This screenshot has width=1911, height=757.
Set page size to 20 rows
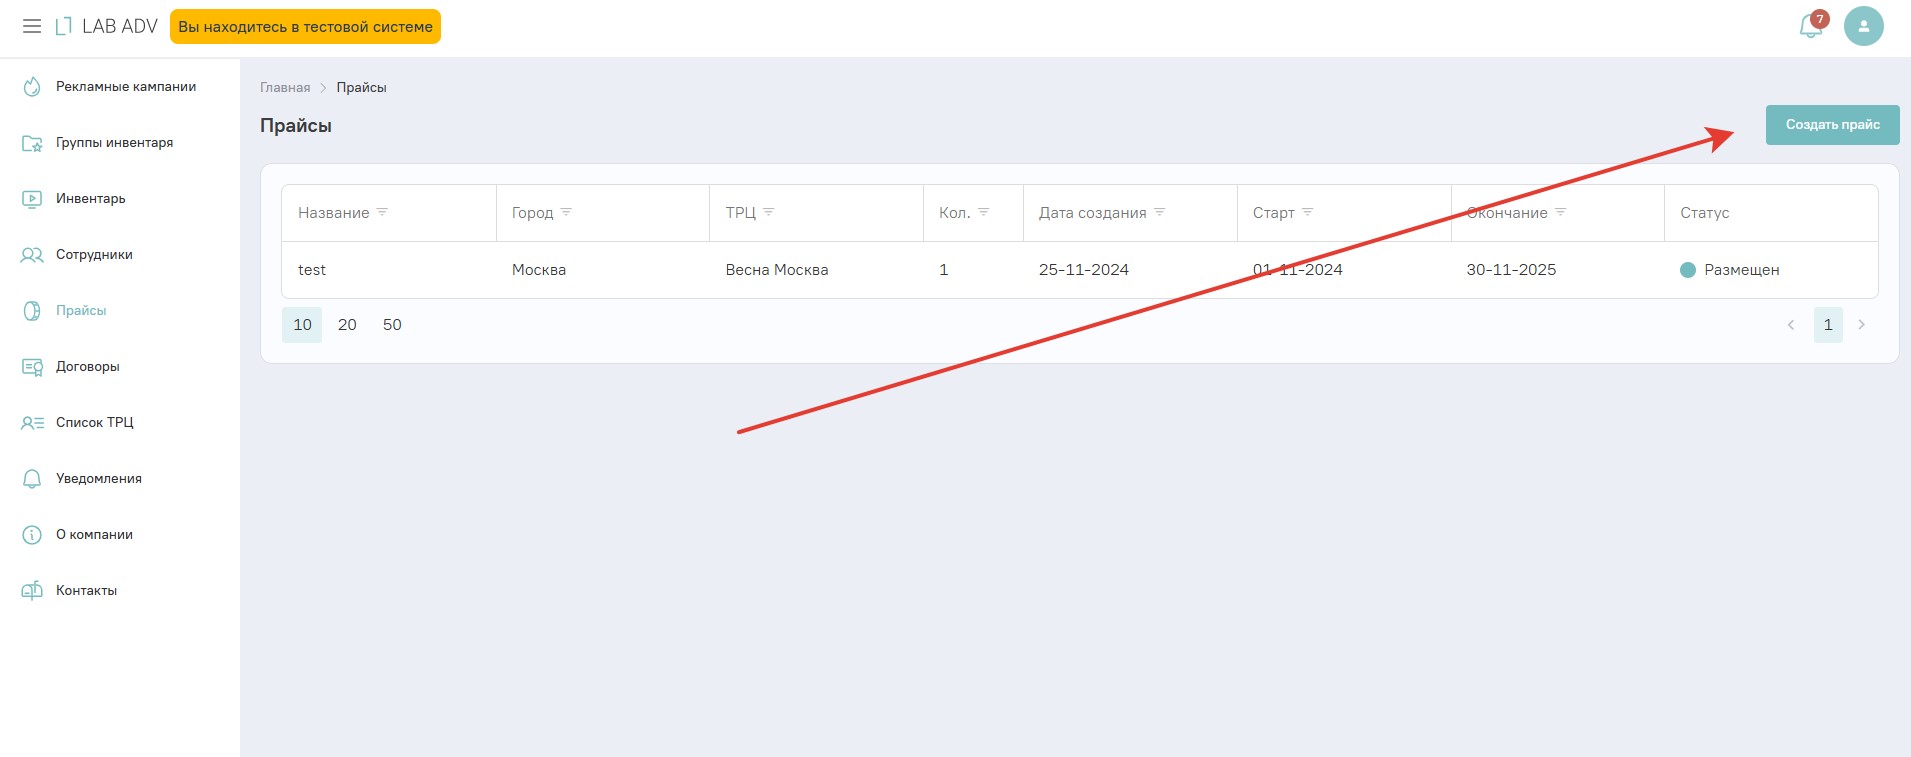point(347,325)
